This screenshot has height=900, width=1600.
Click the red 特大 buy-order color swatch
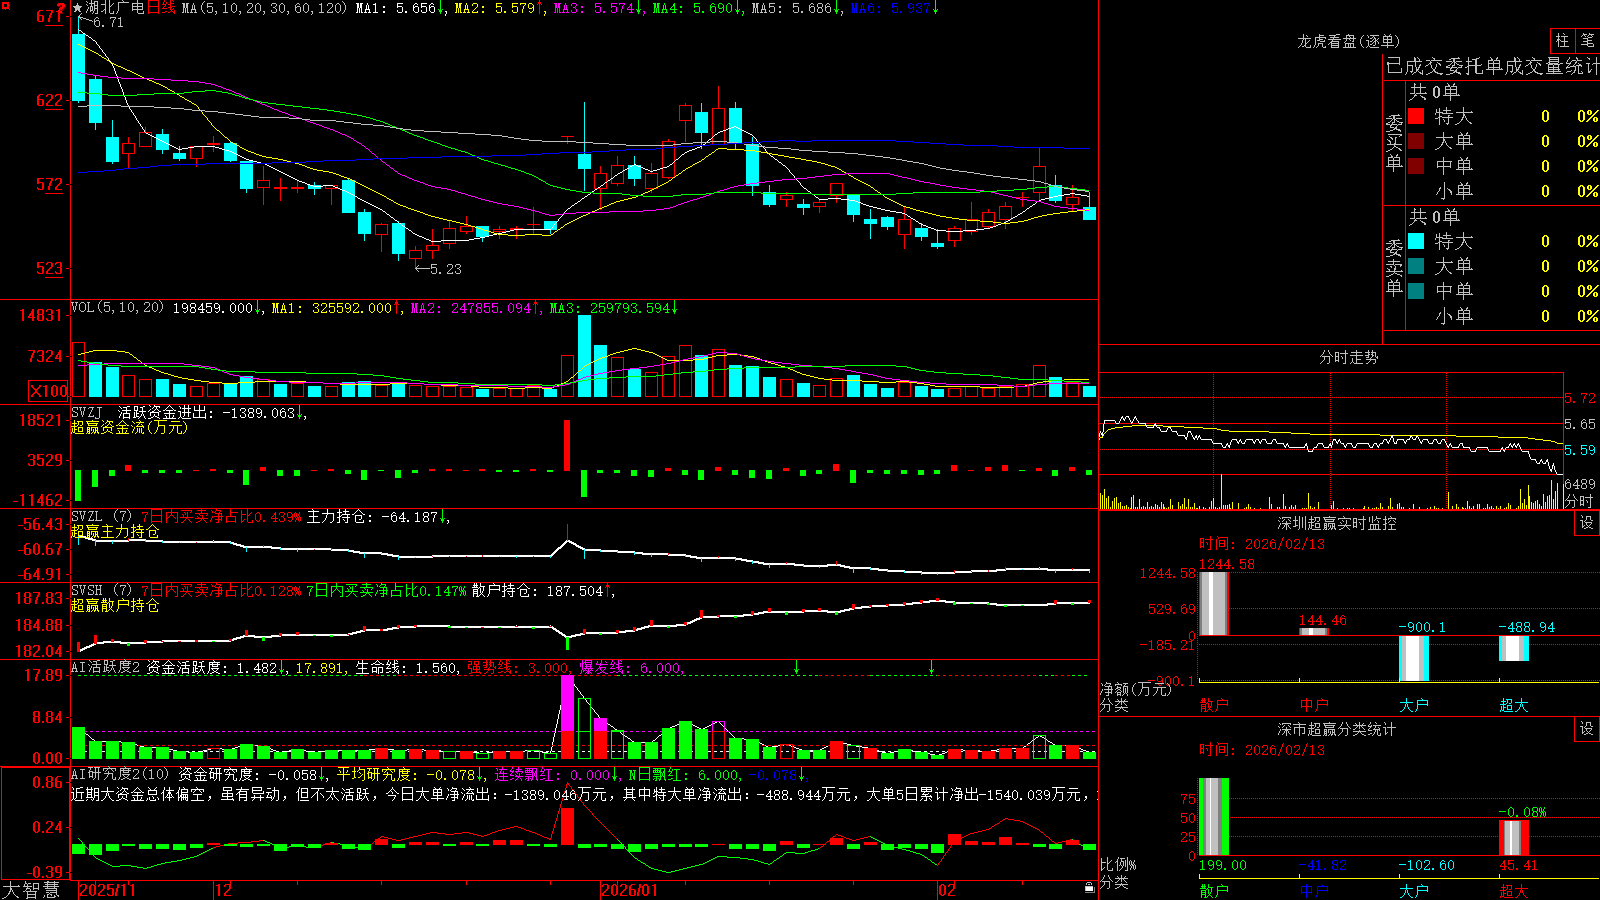(1416, 116)
